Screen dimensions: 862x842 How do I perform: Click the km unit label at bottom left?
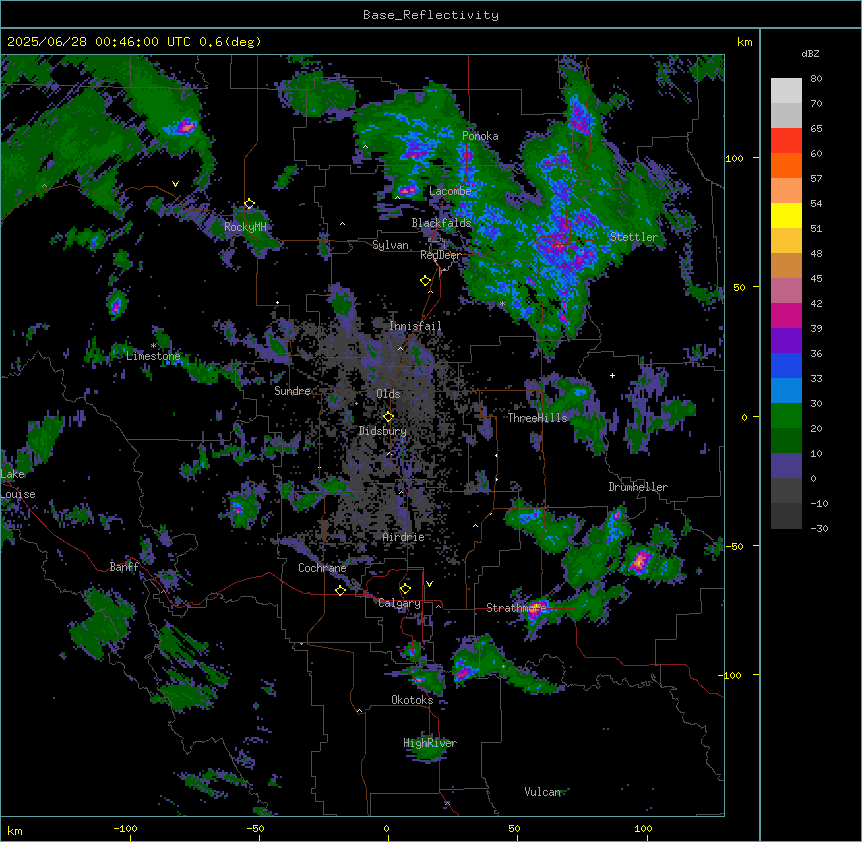[x=15, y=830]
